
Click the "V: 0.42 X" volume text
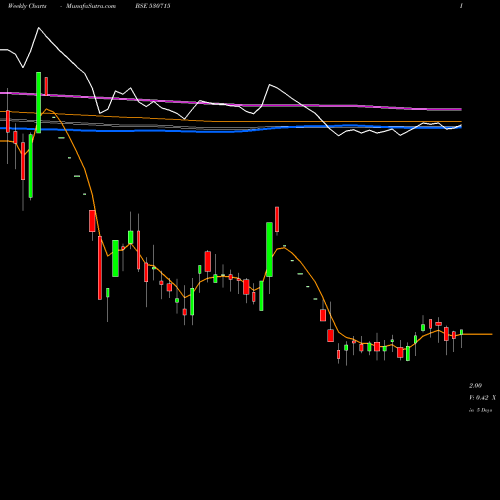(482, 398)
